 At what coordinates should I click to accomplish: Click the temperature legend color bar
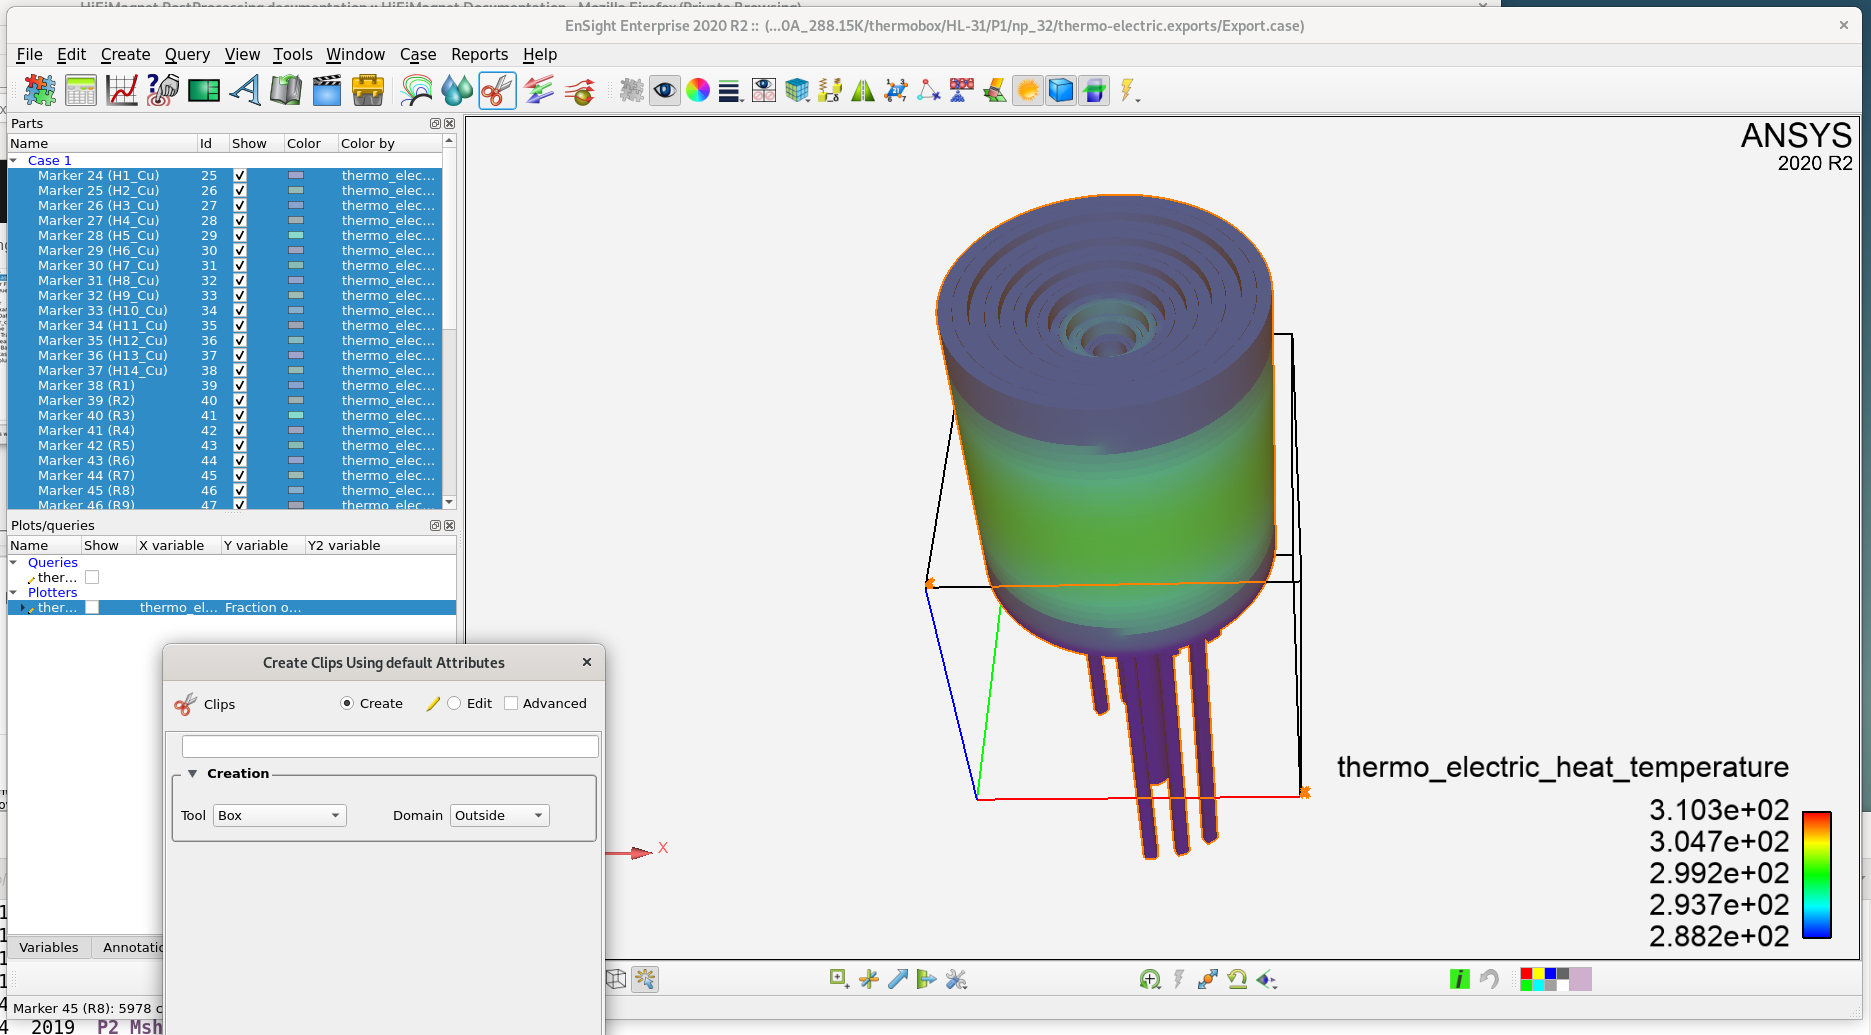click(x=1816, y=875)
